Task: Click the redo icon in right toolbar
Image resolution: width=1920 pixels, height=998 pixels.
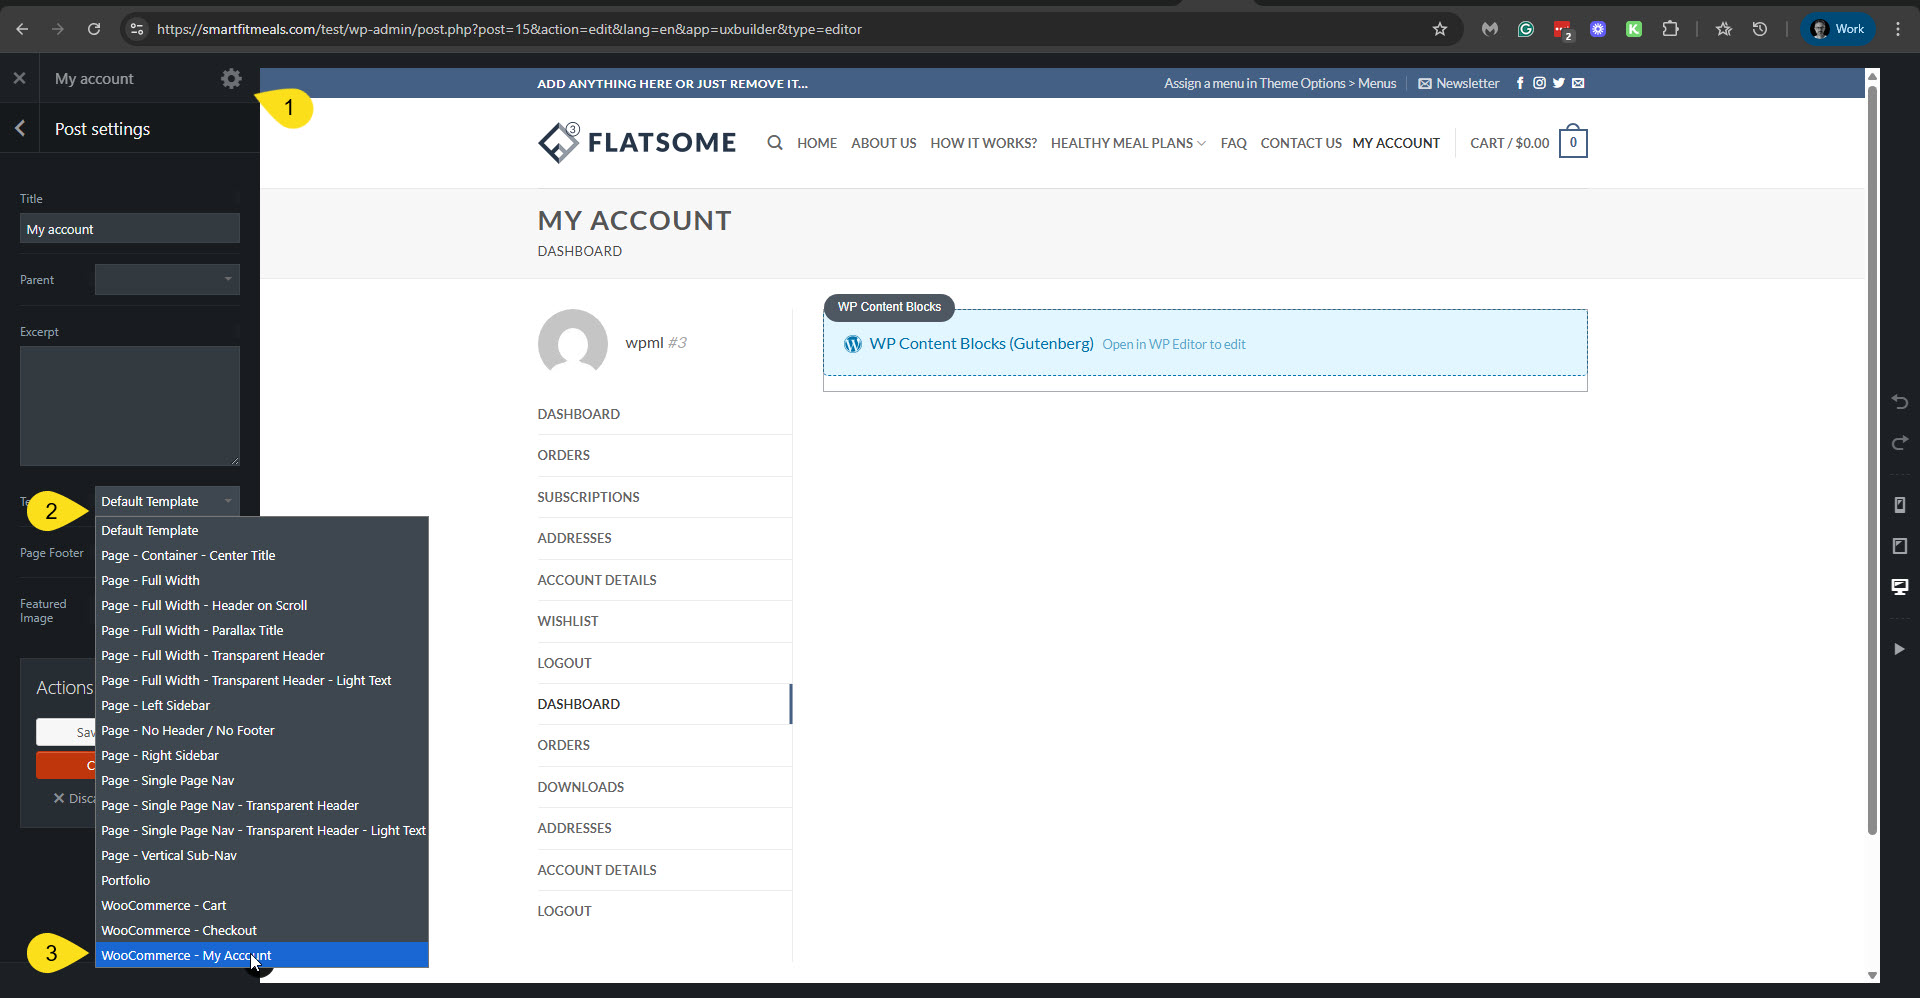Action: 1900,443
